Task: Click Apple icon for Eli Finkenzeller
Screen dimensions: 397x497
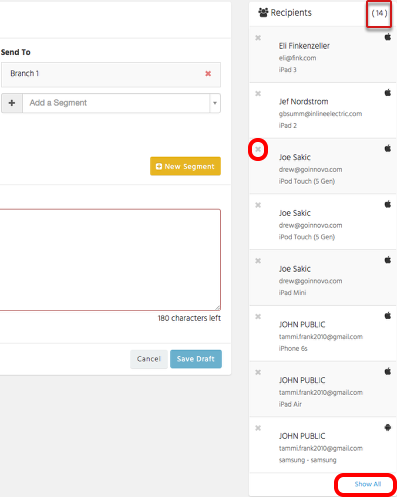Action: click(x=388, y=37)
